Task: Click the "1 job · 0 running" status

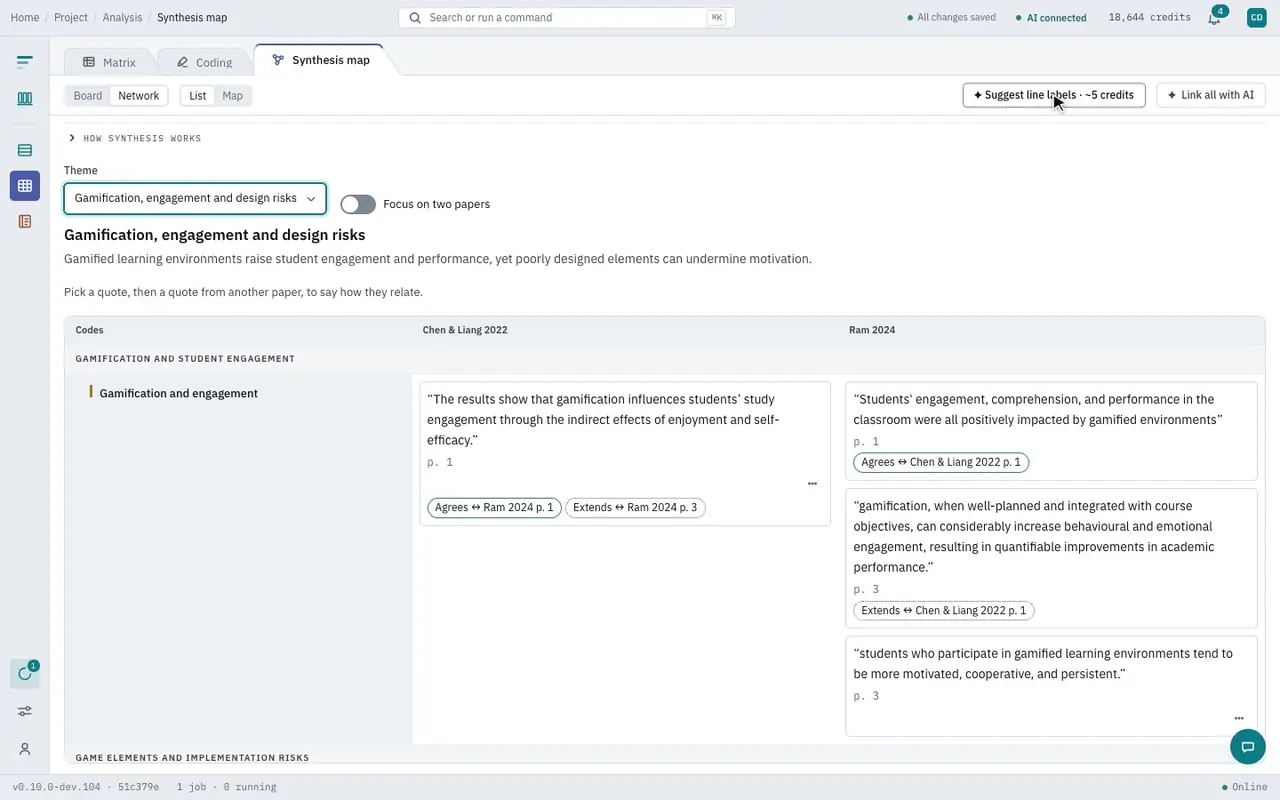Action: 226,787
